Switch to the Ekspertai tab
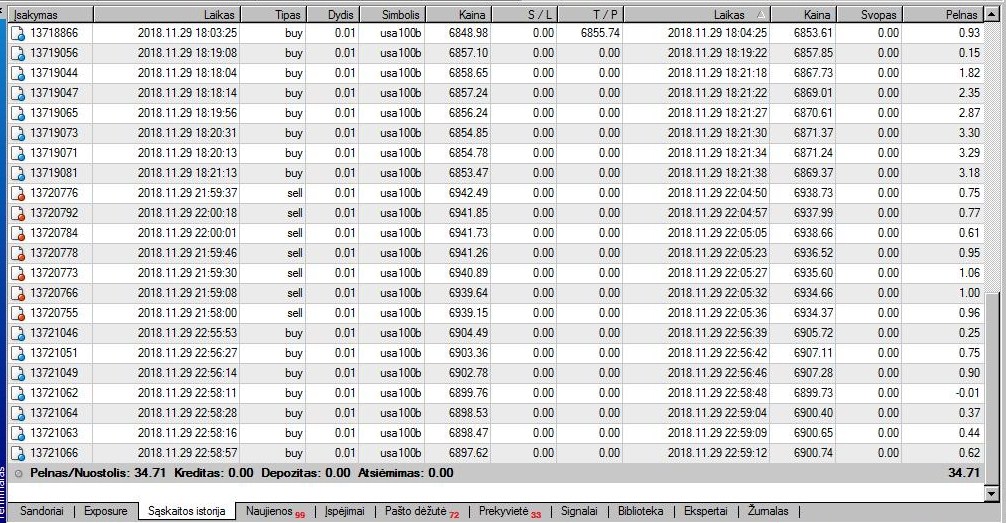 click(705, 511)
